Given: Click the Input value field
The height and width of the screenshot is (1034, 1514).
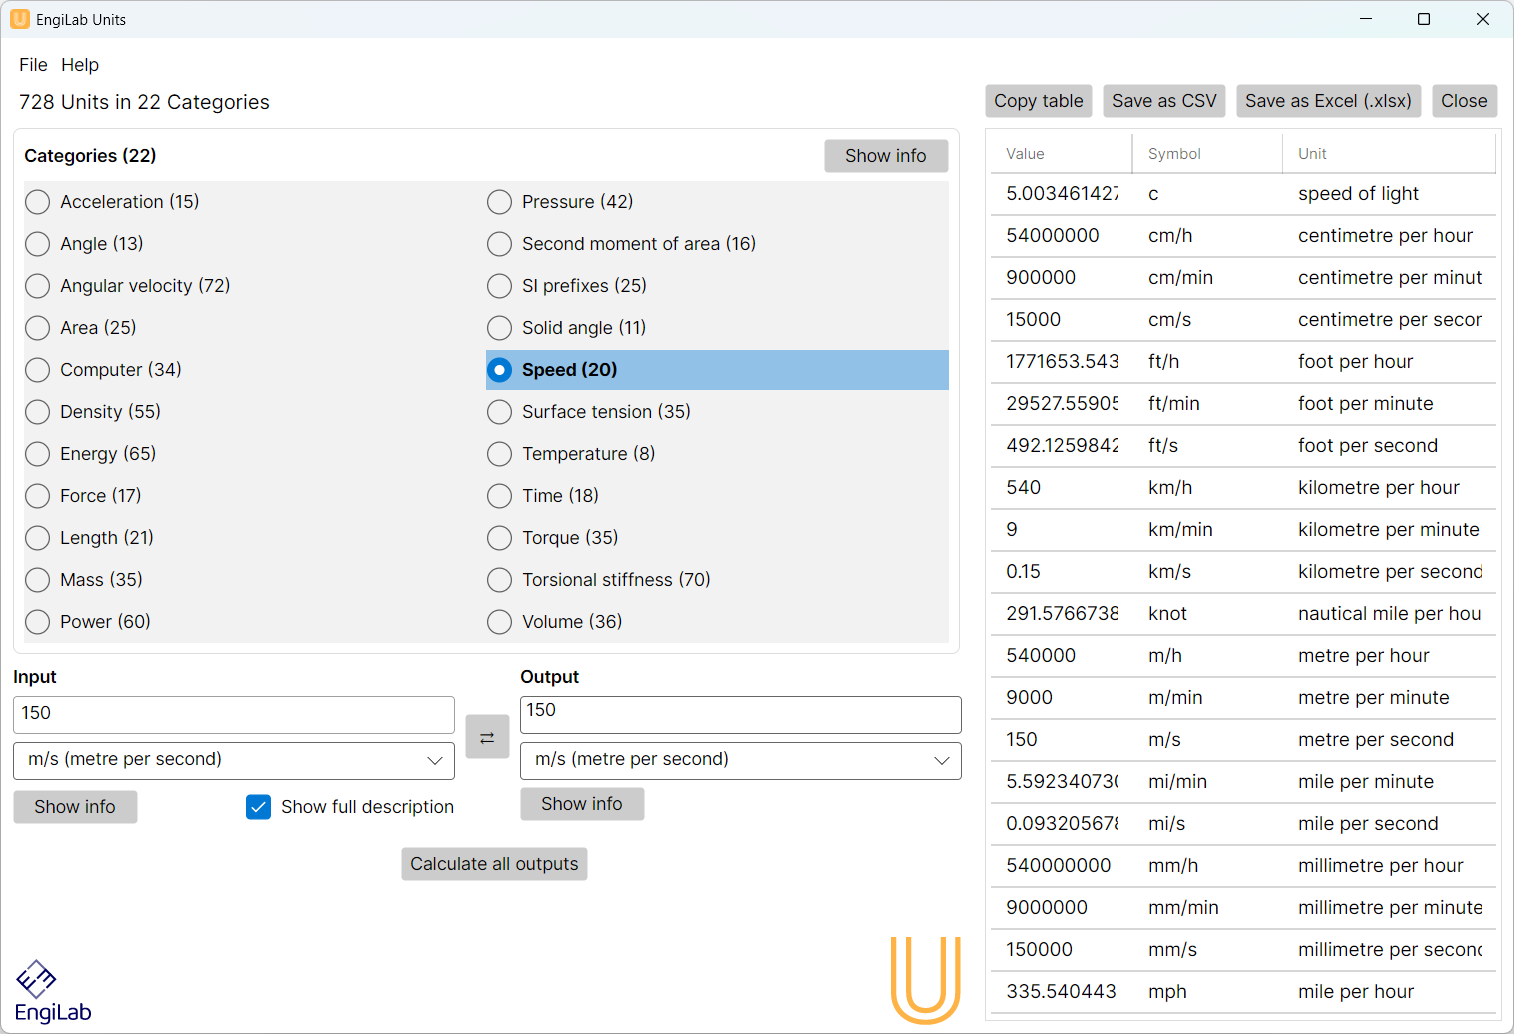Looking at the screenshot, I should pos(233,714).
